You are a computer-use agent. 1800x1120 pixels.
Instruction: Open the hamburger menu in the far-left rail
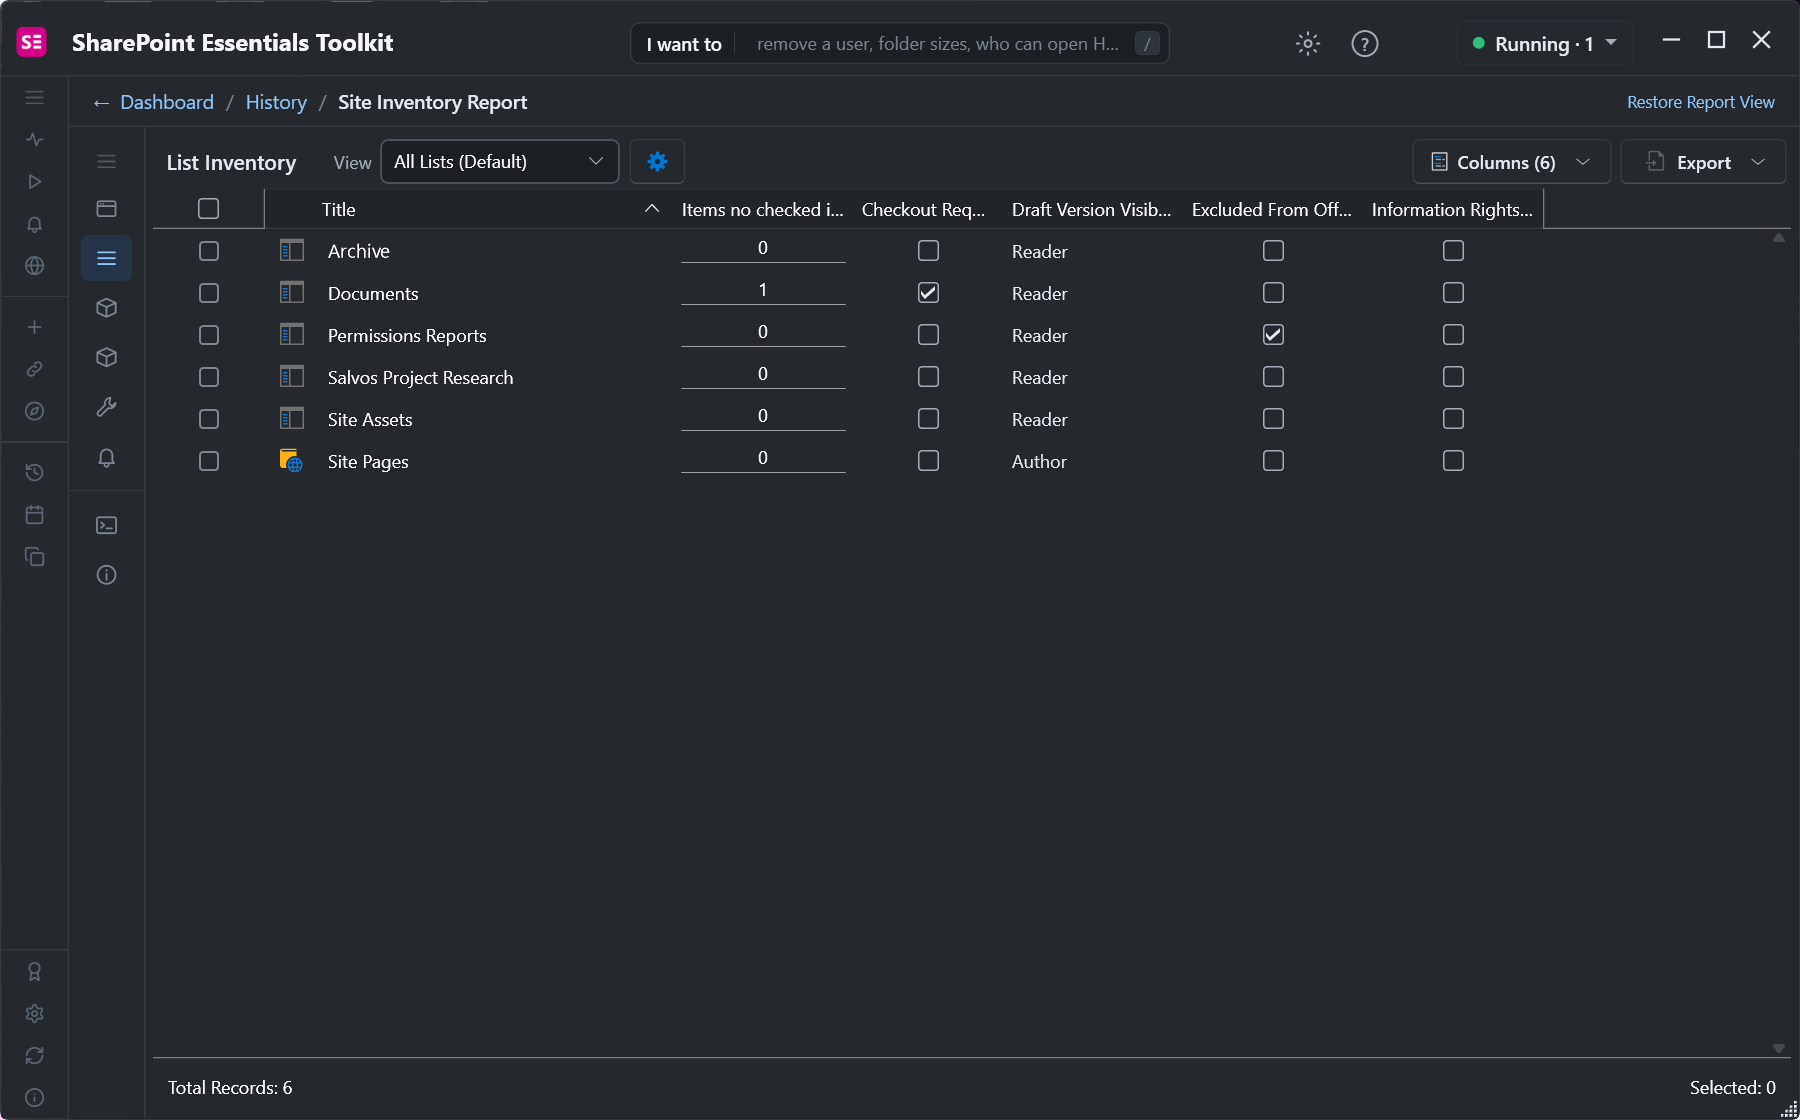click(x=35, y=98)
